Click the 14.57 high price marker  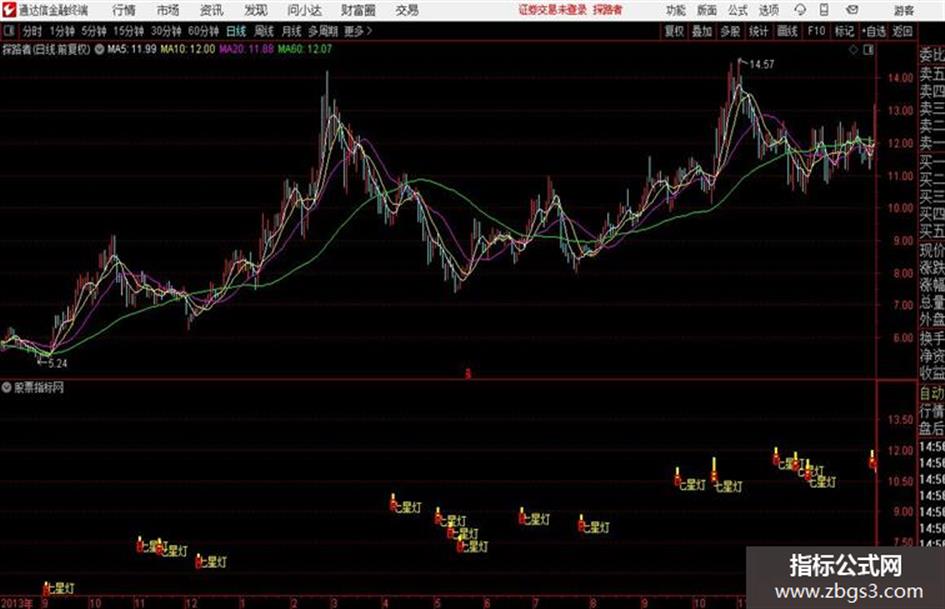pos(762,64)
